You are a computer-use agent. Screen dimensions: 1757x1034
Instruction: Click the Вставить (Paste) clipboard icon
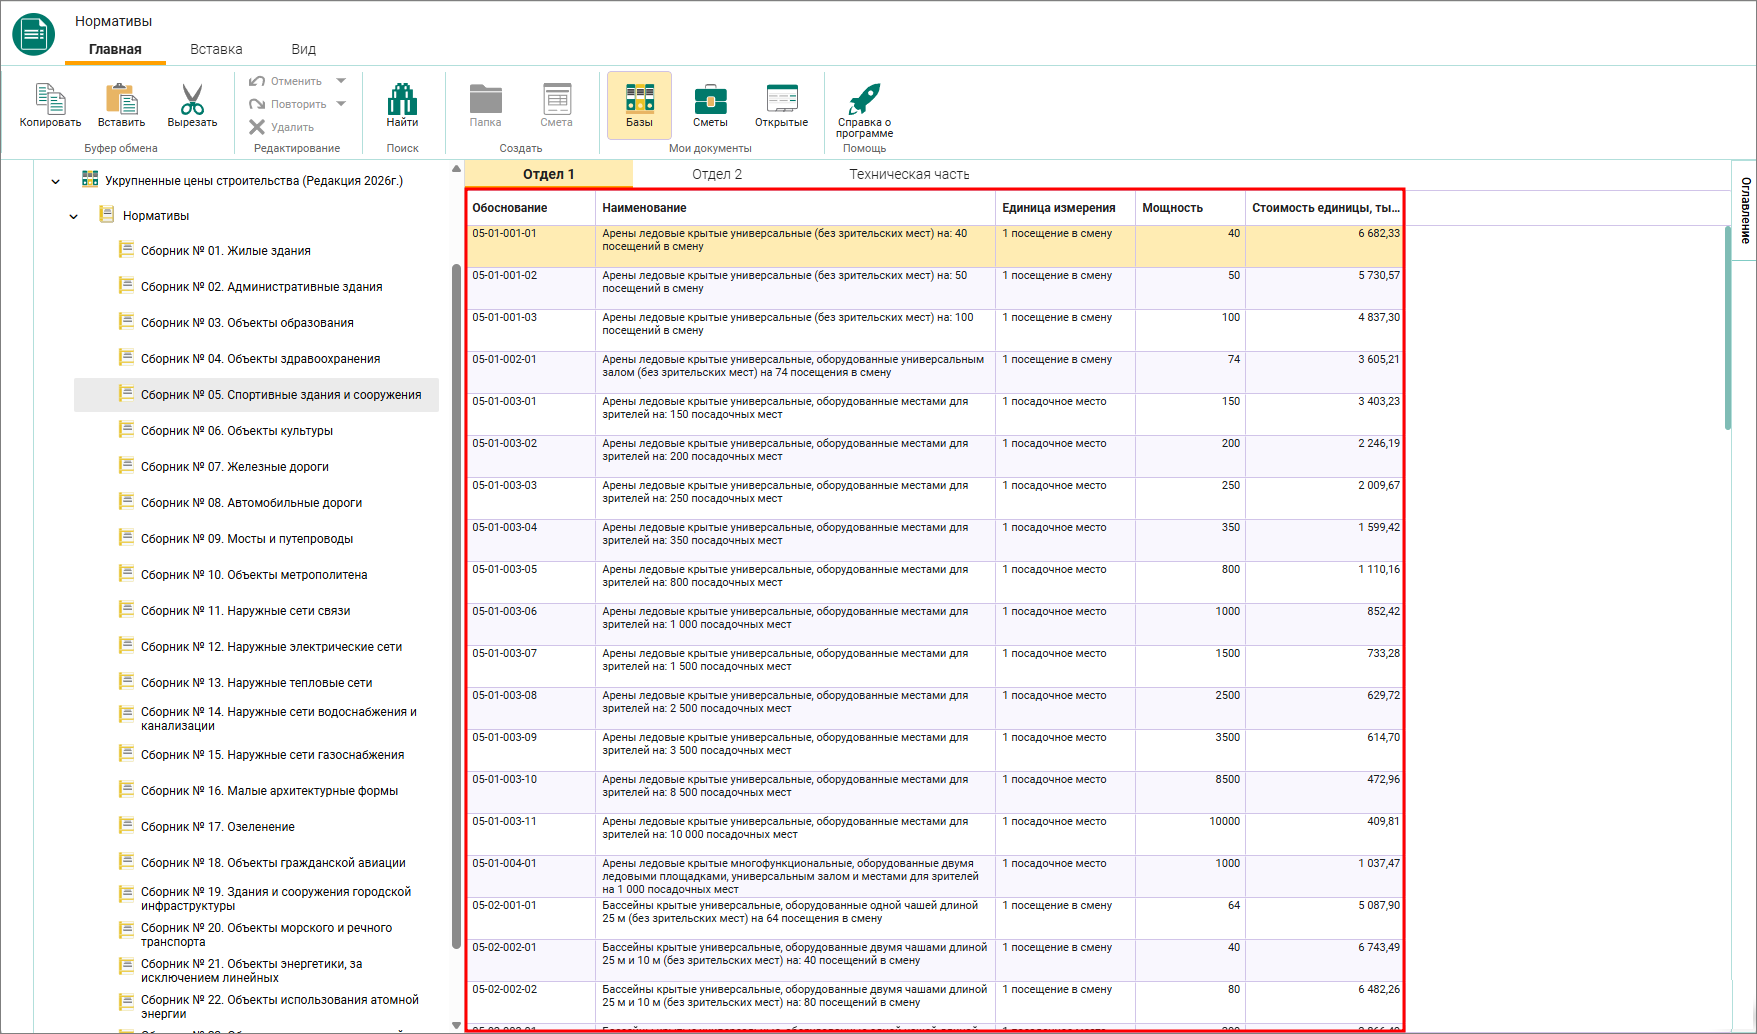pos(121,99)
